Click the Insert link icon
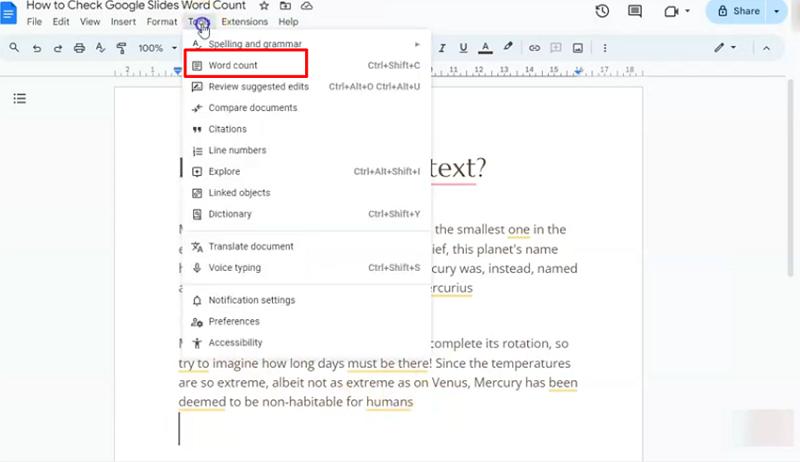This screenshot has width=800, height=462. (x=534, y=48)
